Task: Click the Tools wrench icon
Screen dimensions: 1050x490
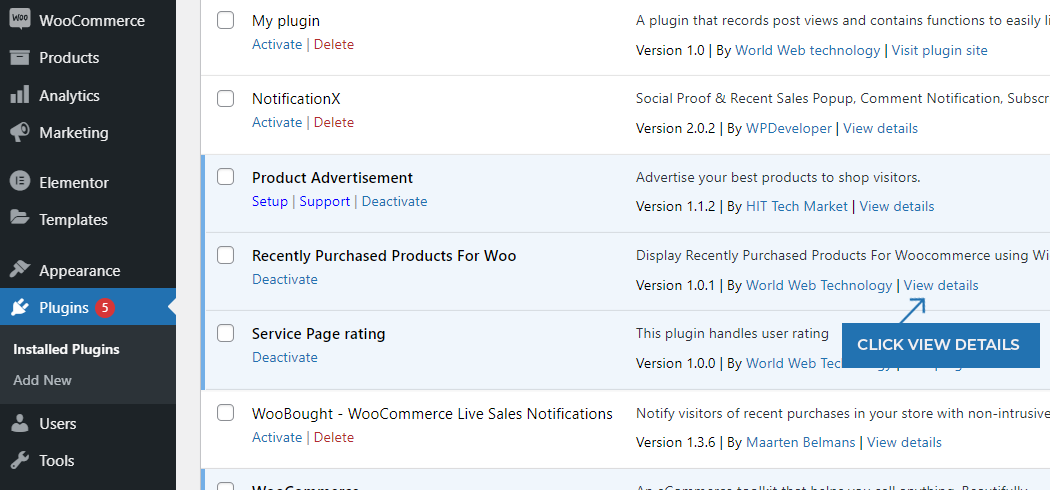Action: click(19, 460)
